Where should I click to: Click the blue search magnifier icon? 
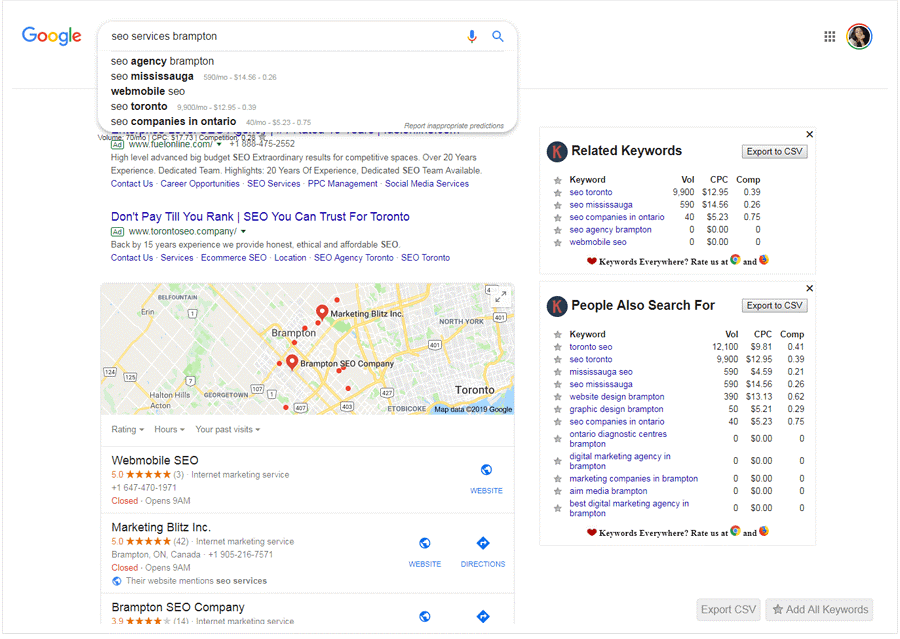498,37
